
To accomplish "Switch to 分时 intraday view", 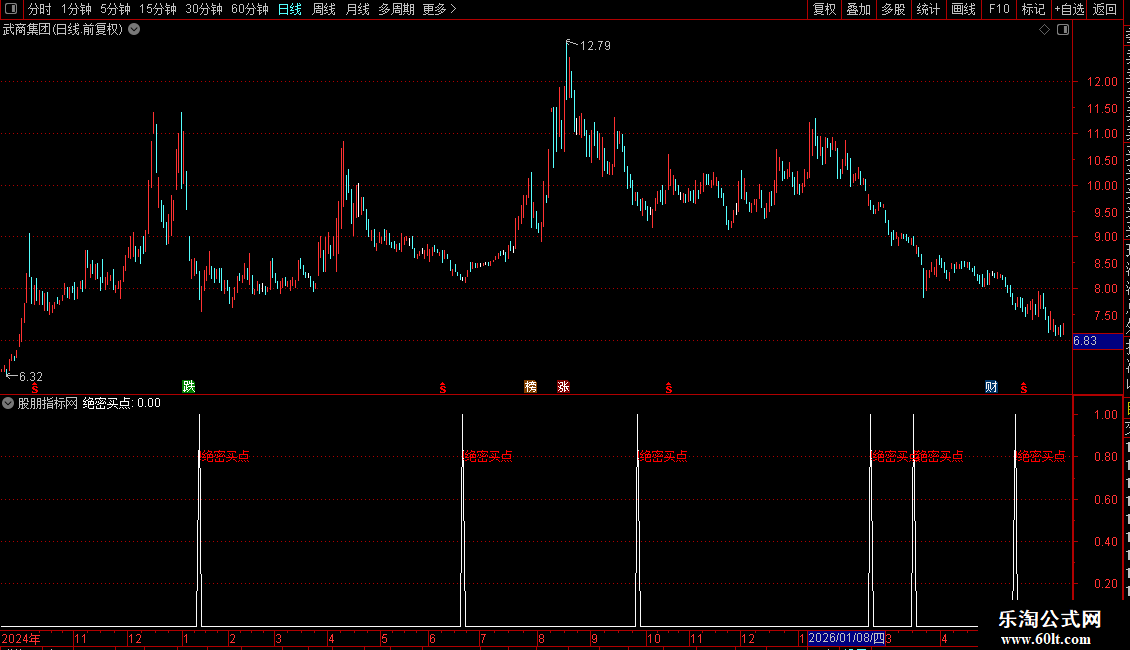I will (40, 9).
